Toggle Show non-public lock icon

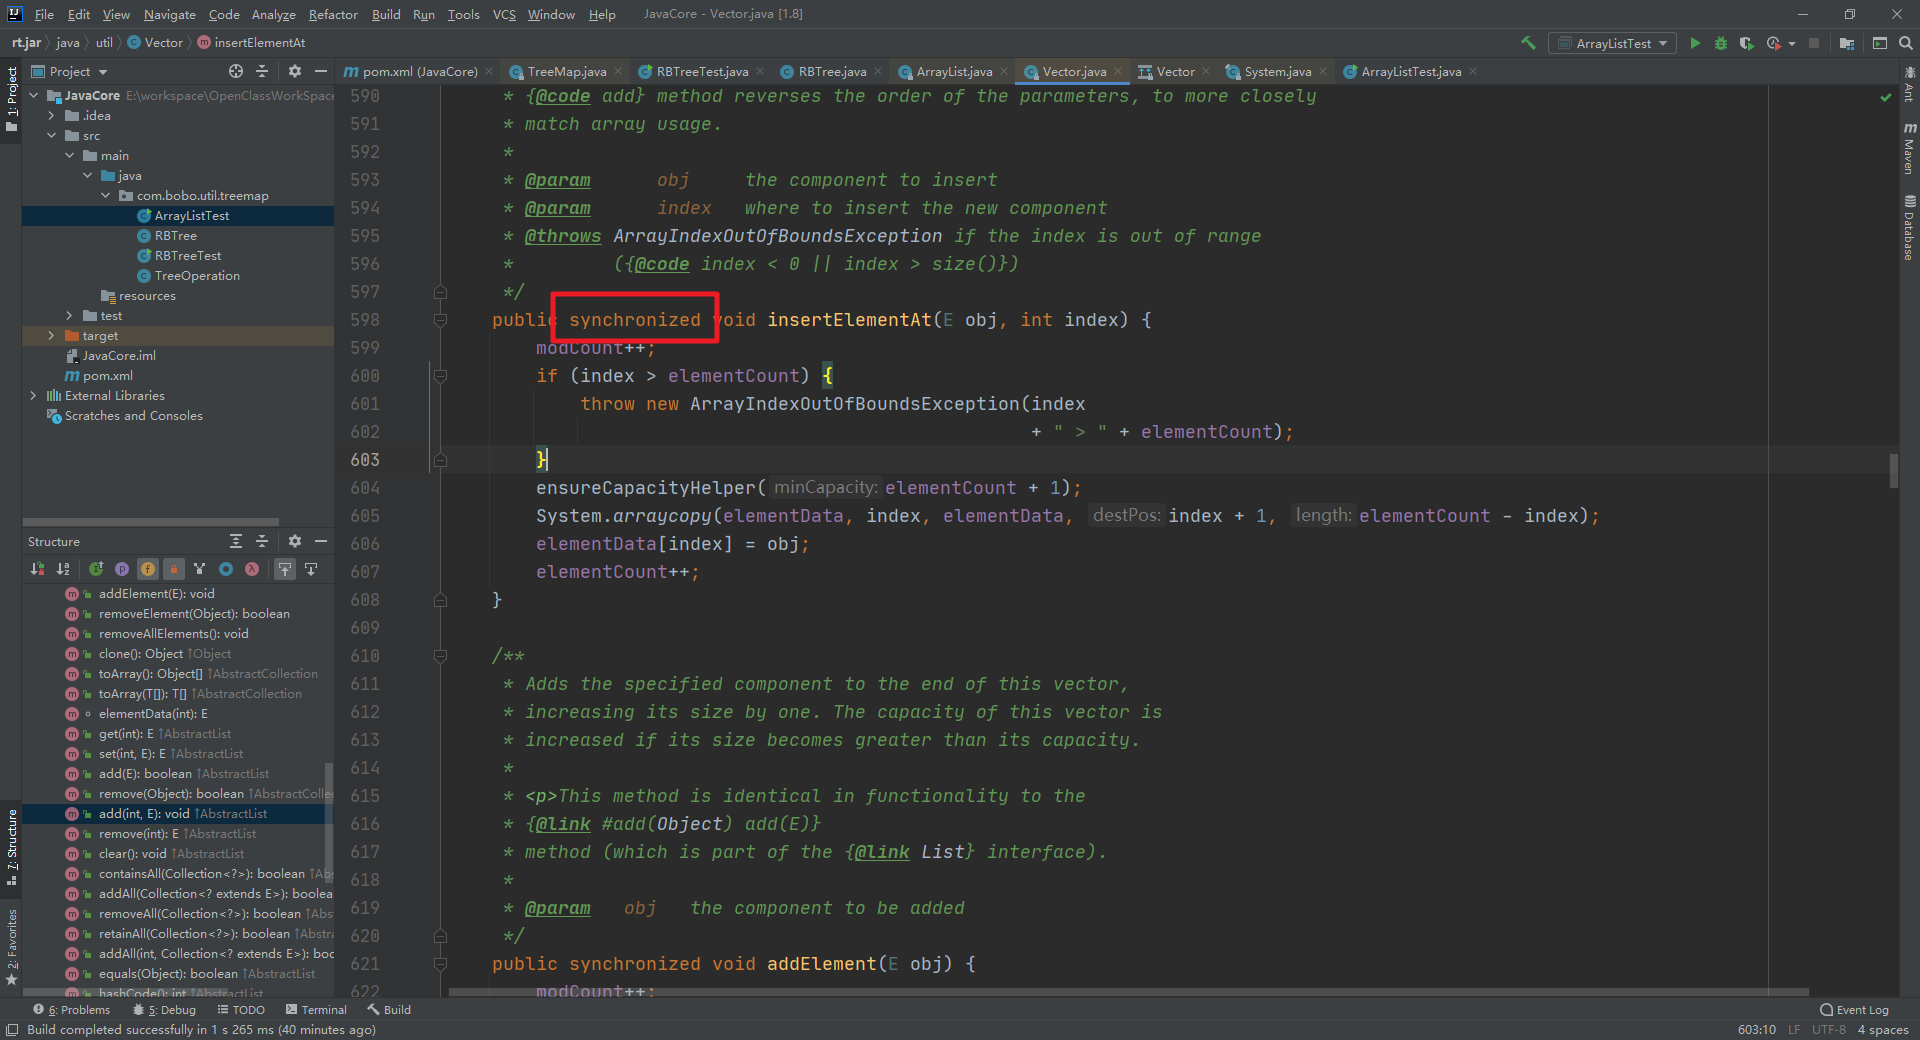(174, 569)
